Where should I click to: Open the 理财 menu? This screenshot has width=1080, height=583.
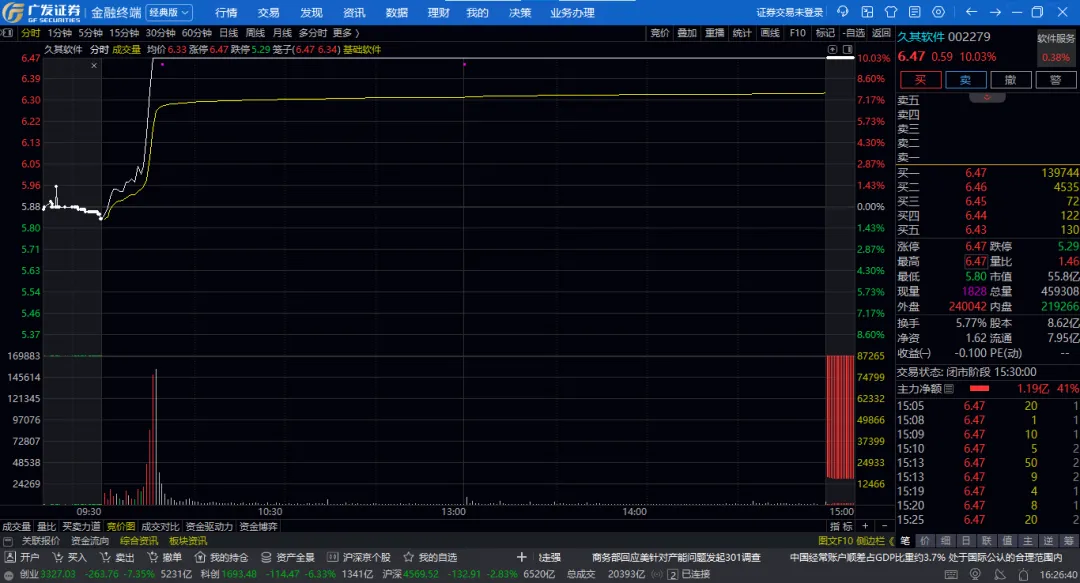pos(439,12)
